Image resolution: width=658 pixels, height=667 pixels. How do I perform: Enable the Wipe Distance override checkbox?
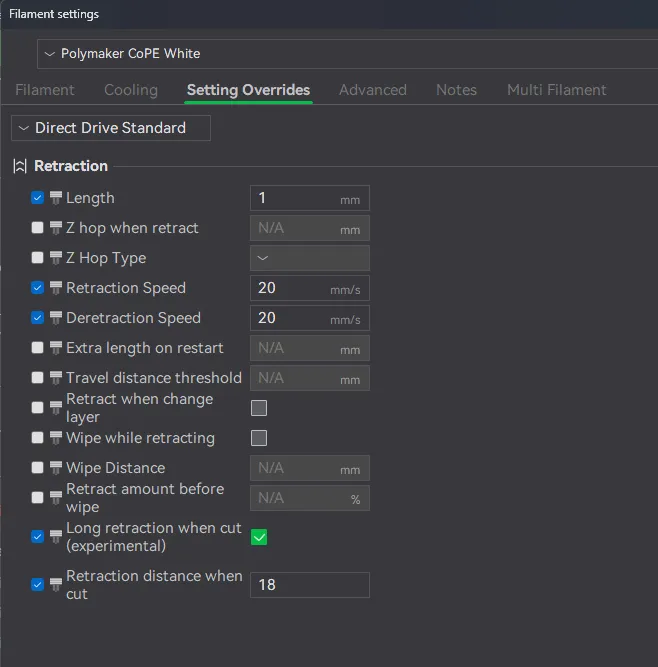point(37,468)
